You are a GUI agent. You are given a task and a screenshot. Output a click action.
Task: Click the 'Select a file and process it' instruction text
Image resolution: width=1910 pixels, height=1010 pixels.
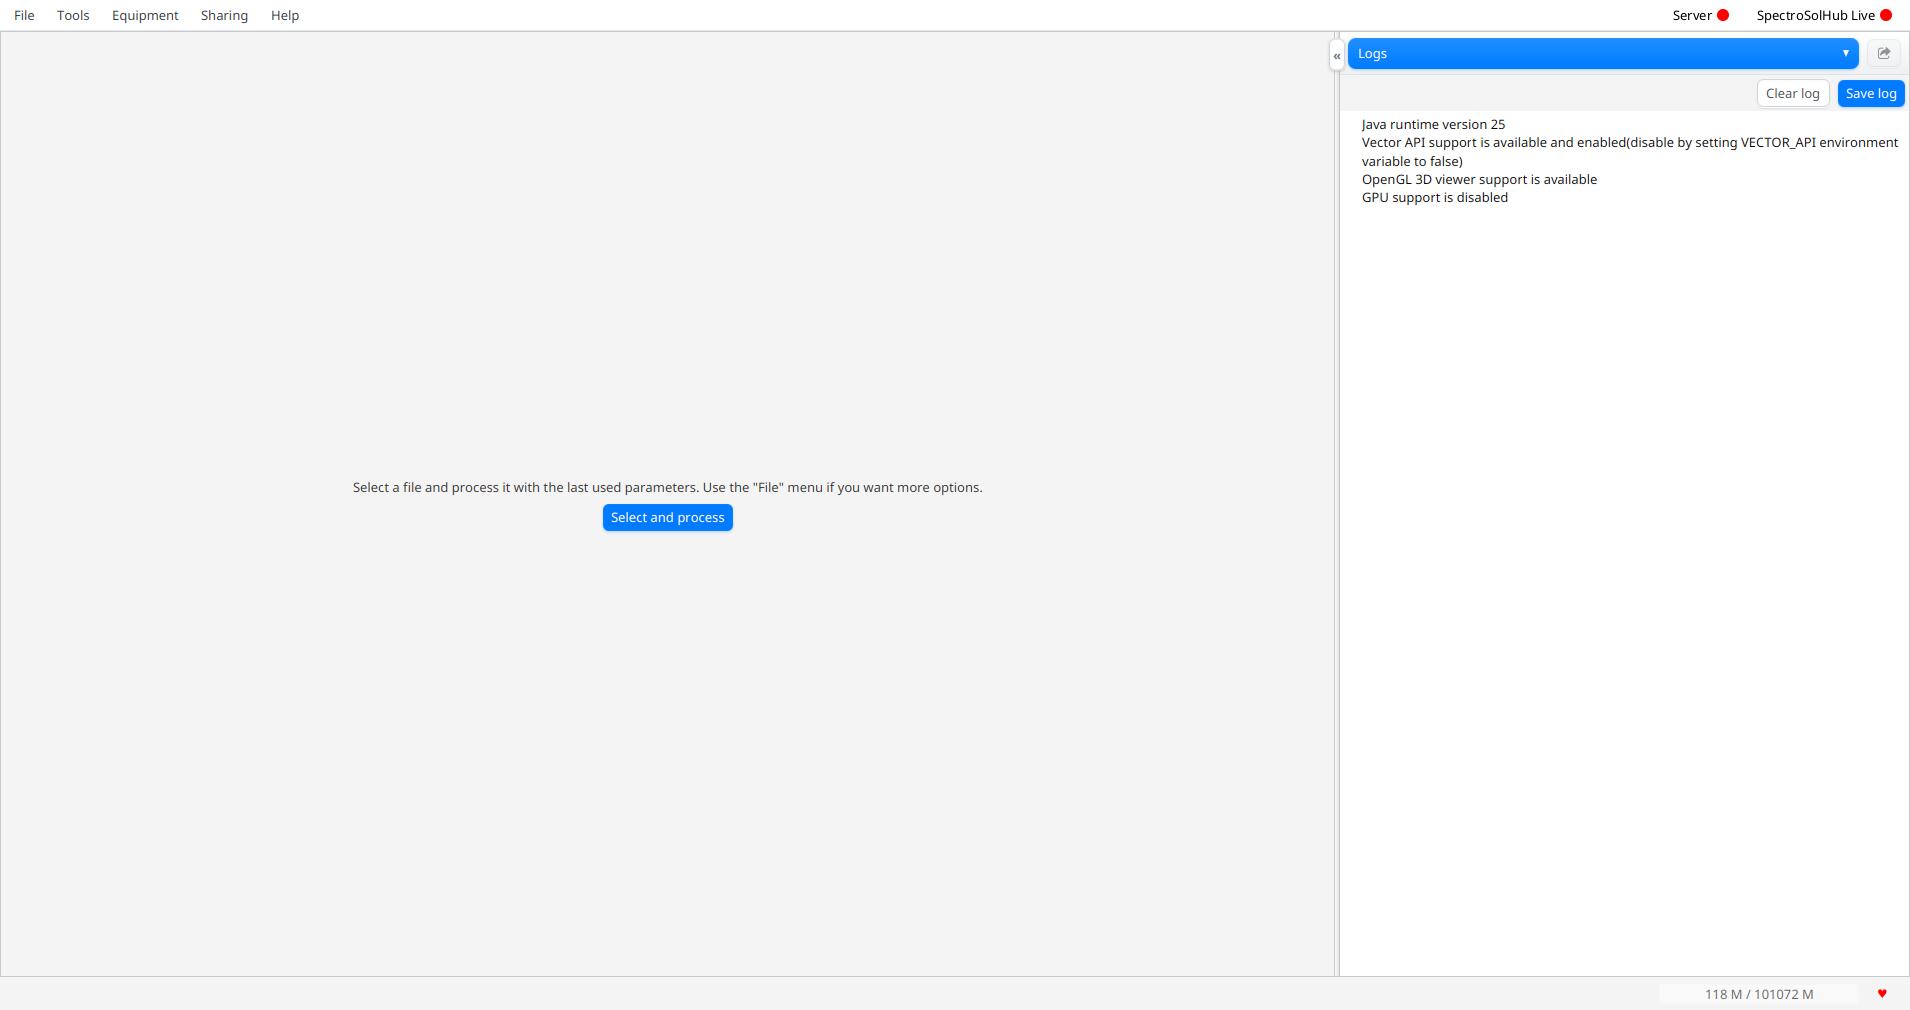pyautogui.click(x=668, y=487)
